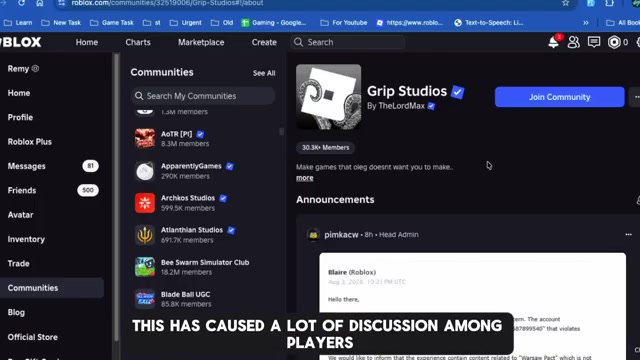Open the AoTR [PI] community icon
The height and width of the screenshot is (360, 640).
coord(145,138)
